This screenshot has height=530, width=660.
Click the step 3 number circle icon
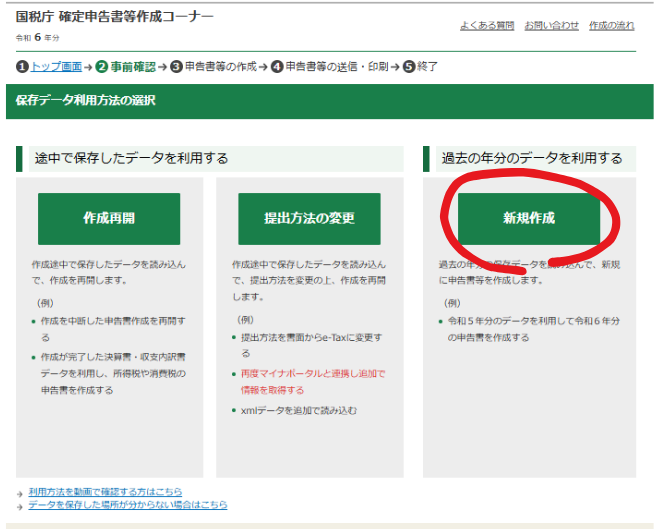click(176, 67)
